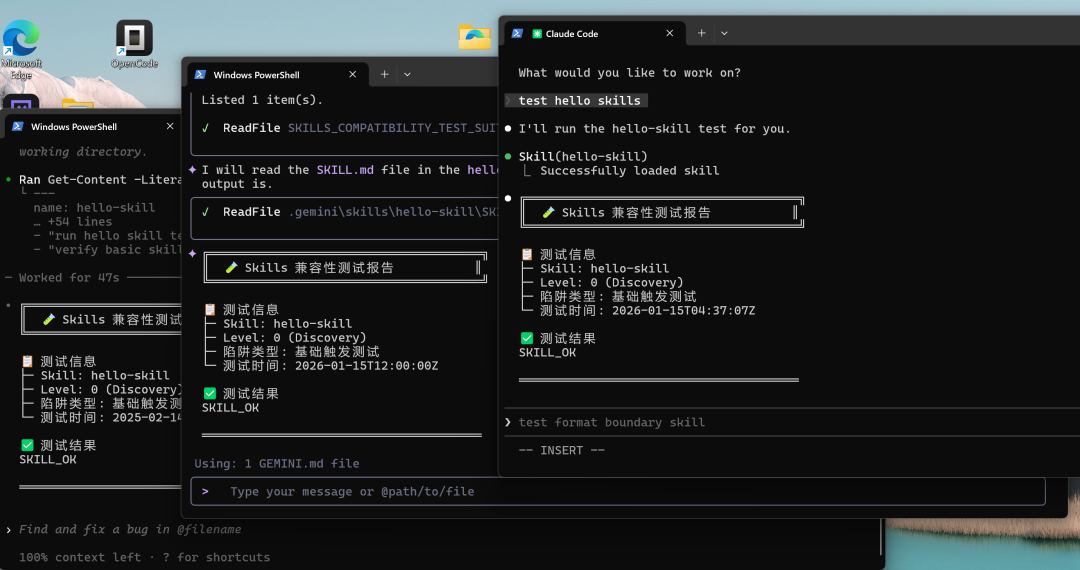1080x570 pixels.
Task: Click 'Listed 1 item(s).' in the middle PowerShell window
Action: coord(262,100)
